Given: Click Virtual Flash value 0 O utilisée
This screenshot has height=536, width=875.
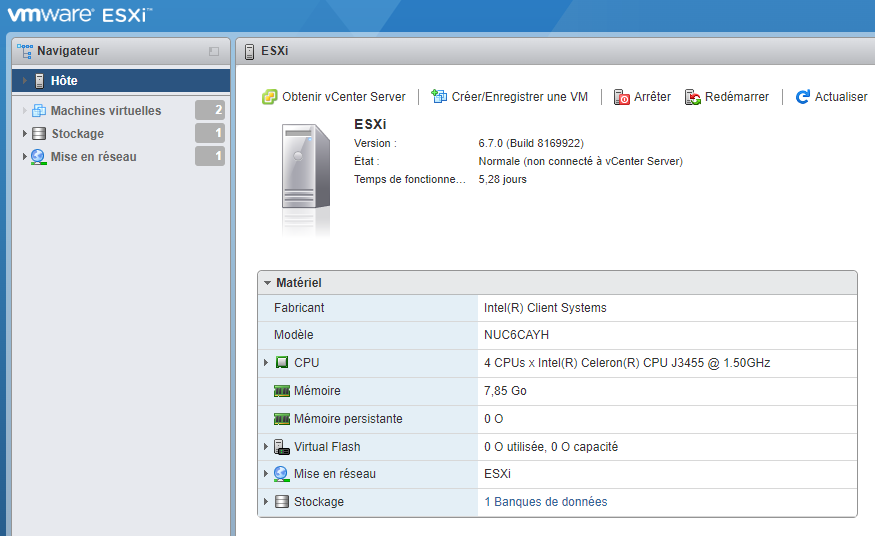Looking at the screenshot, I should point(551,447).
